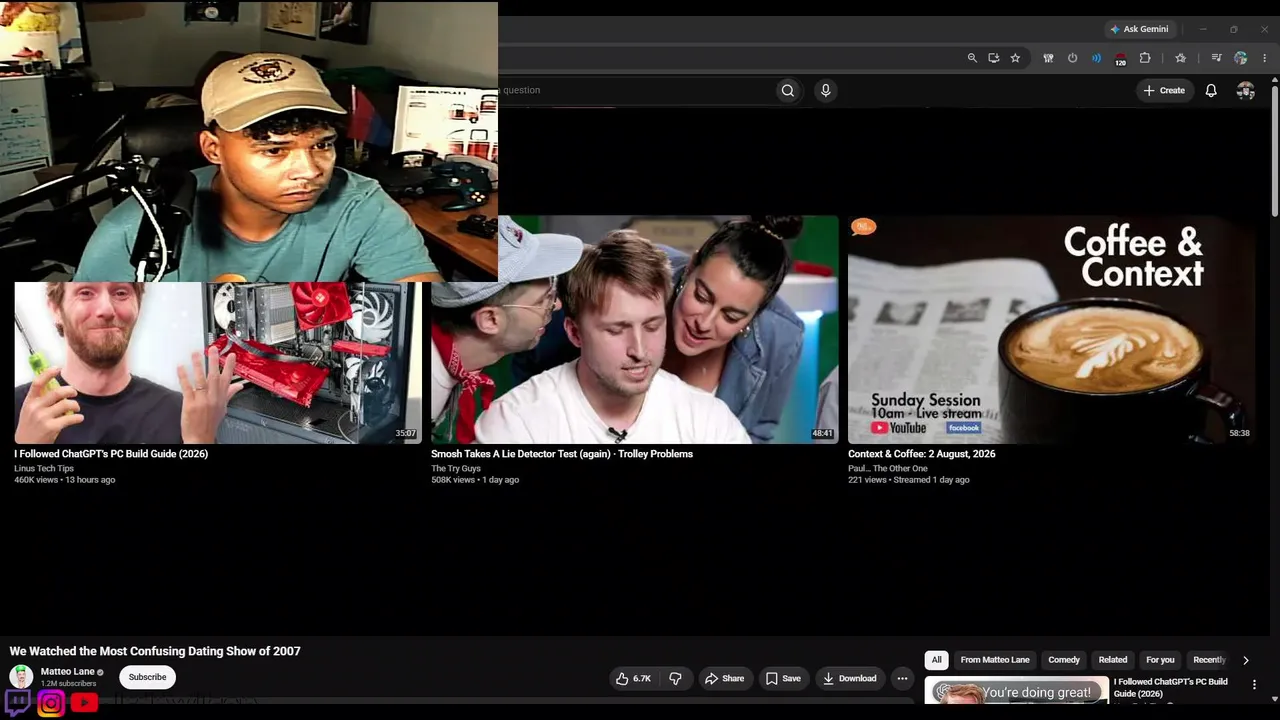1280x720 pixels.
Task: Open YouTube notifications bell
Action: pos(1211,91)
